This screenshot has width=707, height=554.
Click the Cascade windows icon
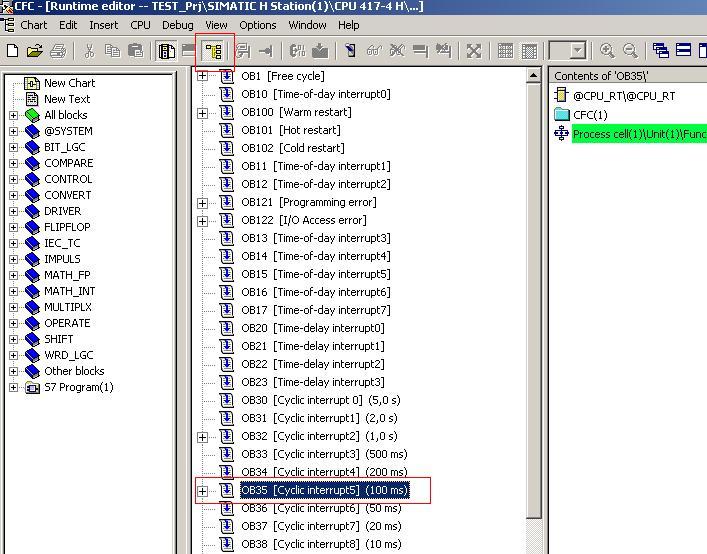[x=661, y=50]
